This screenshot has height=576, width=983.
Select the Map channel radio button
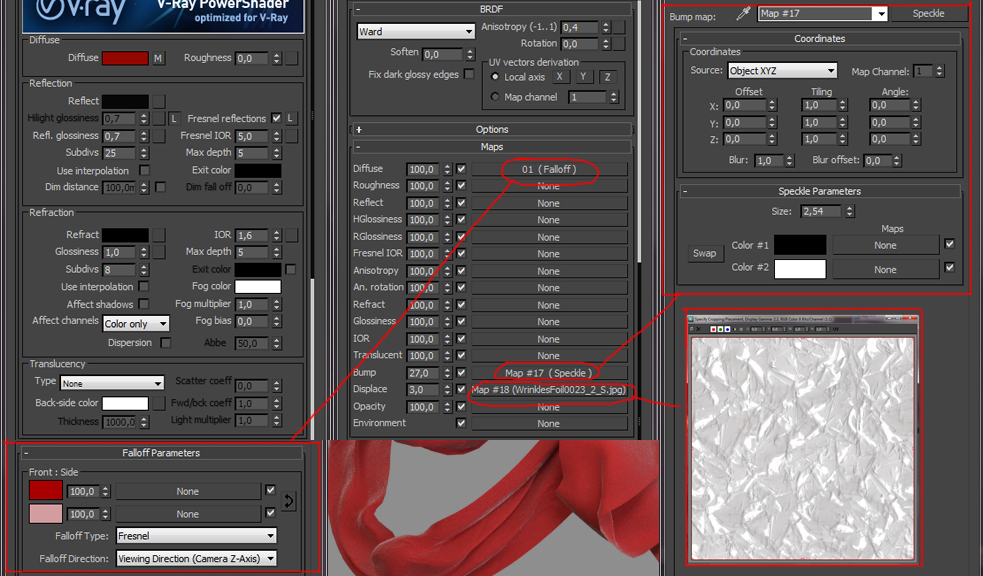pyautogui.click(x=495, y=97)
